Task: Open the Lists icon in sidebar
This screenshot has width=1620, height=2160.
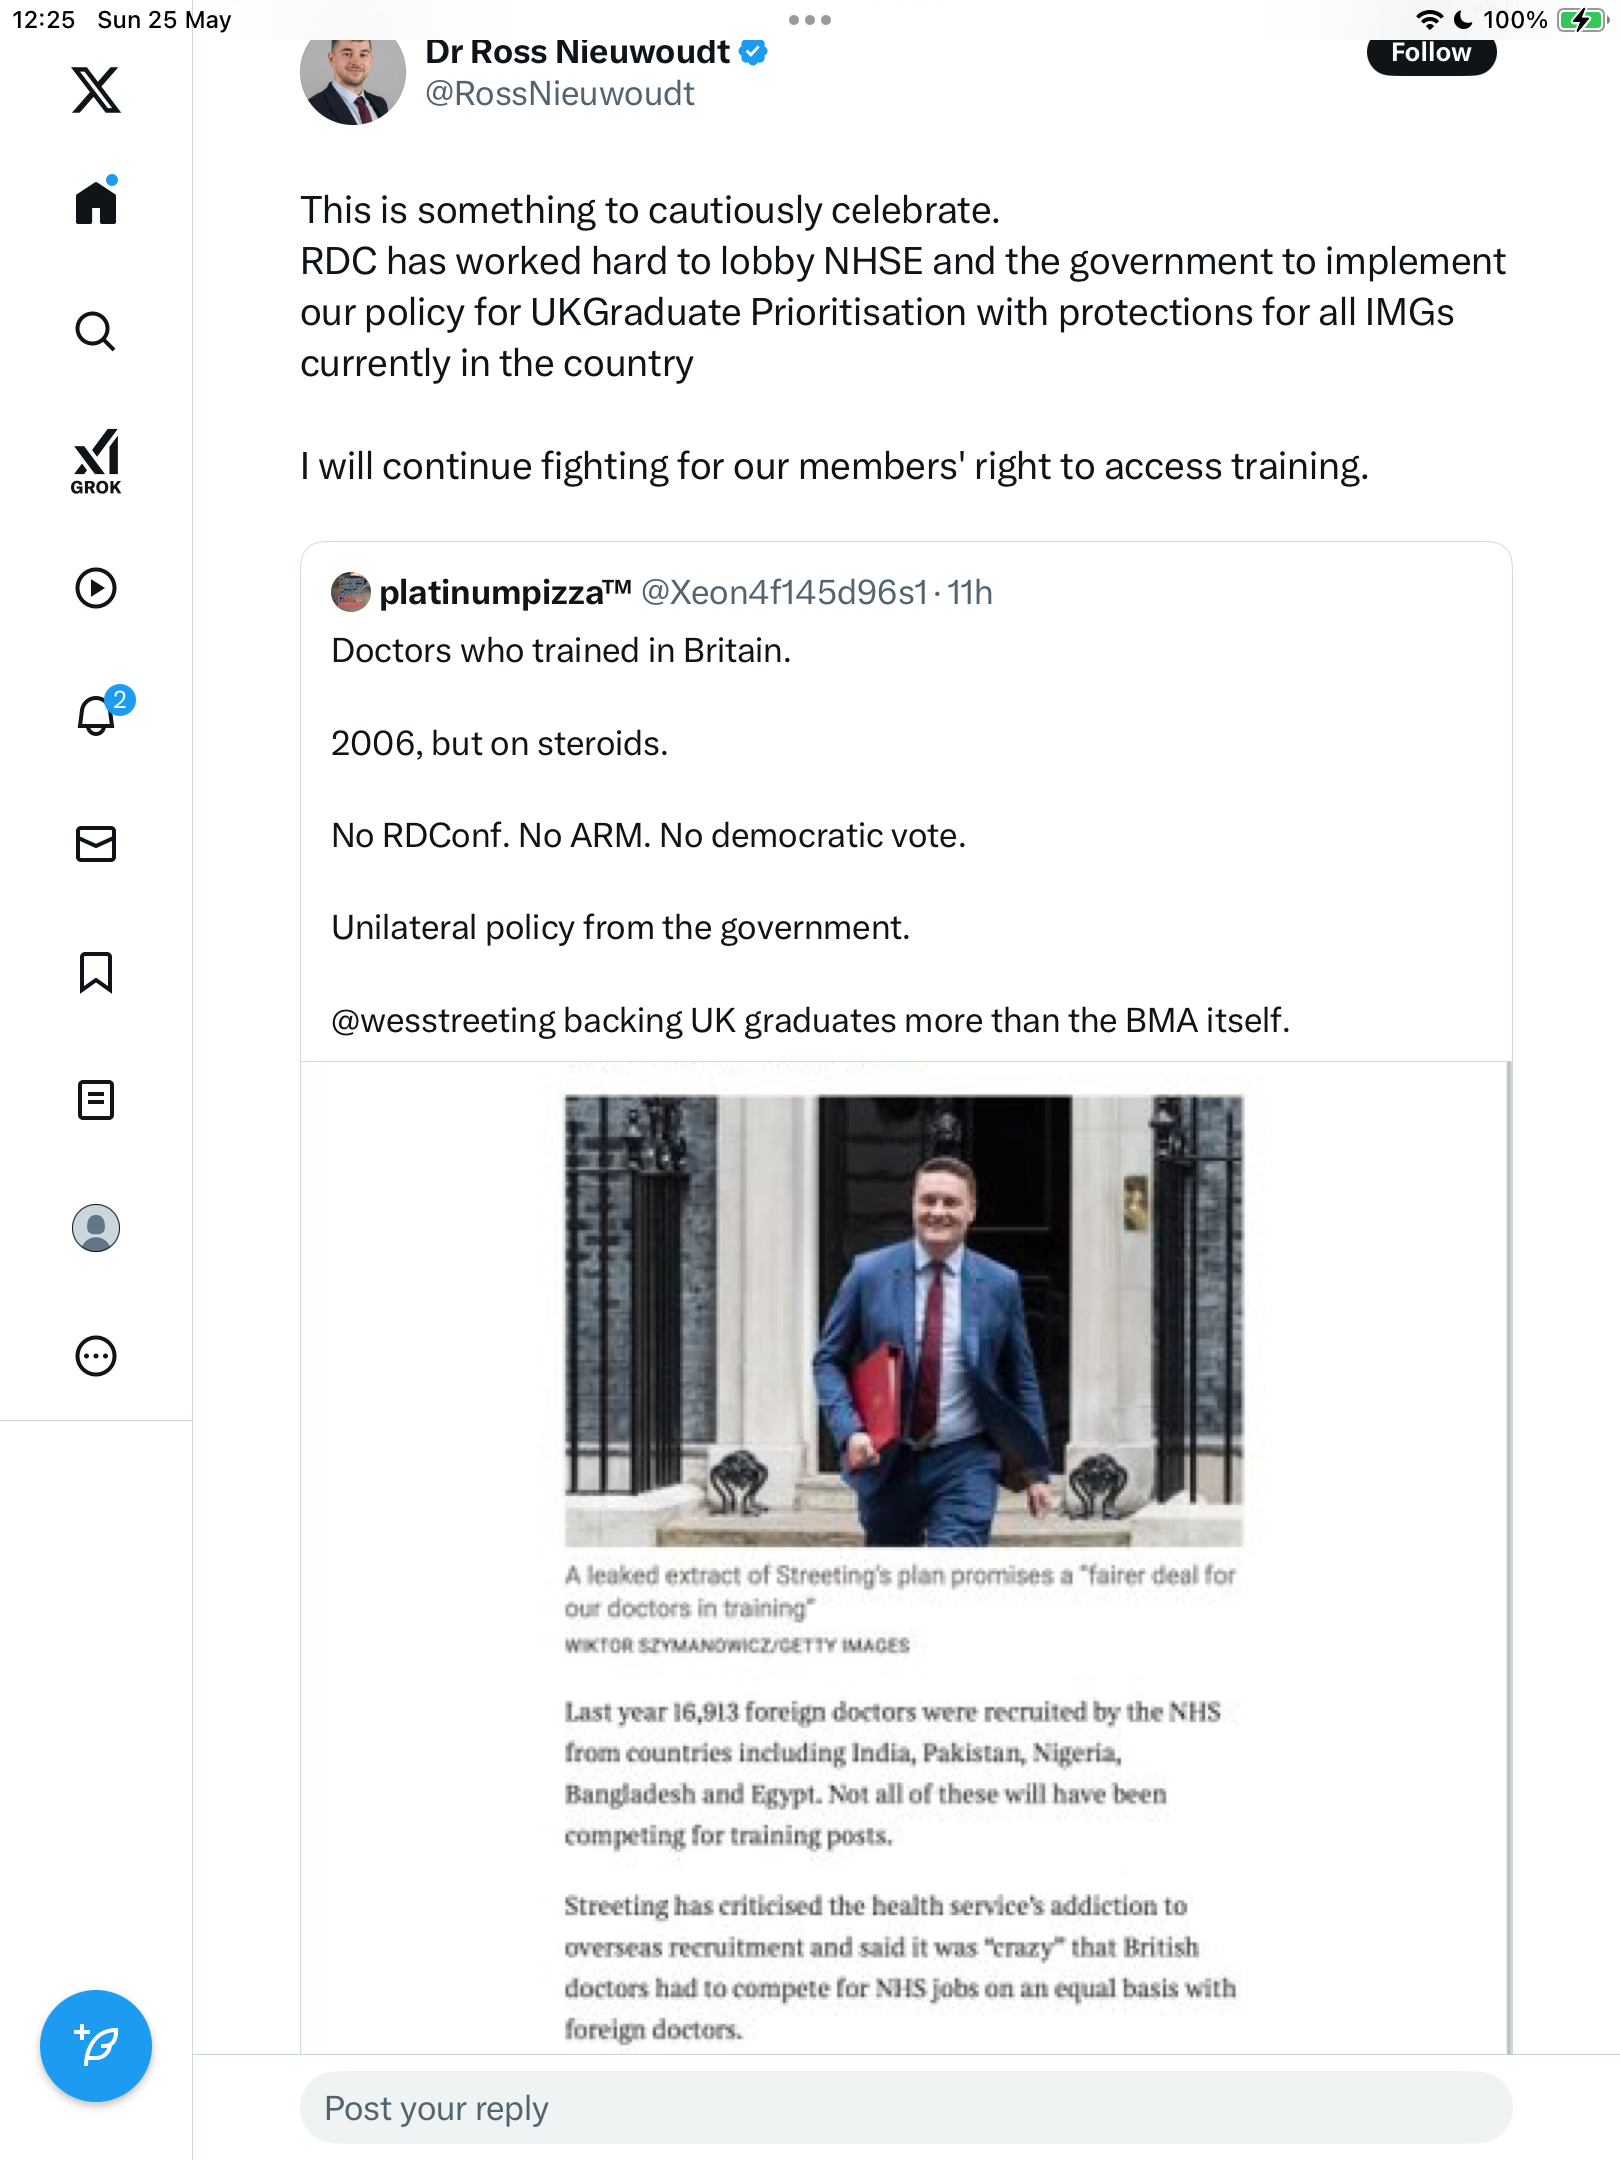Action: tap(96, 1100)
